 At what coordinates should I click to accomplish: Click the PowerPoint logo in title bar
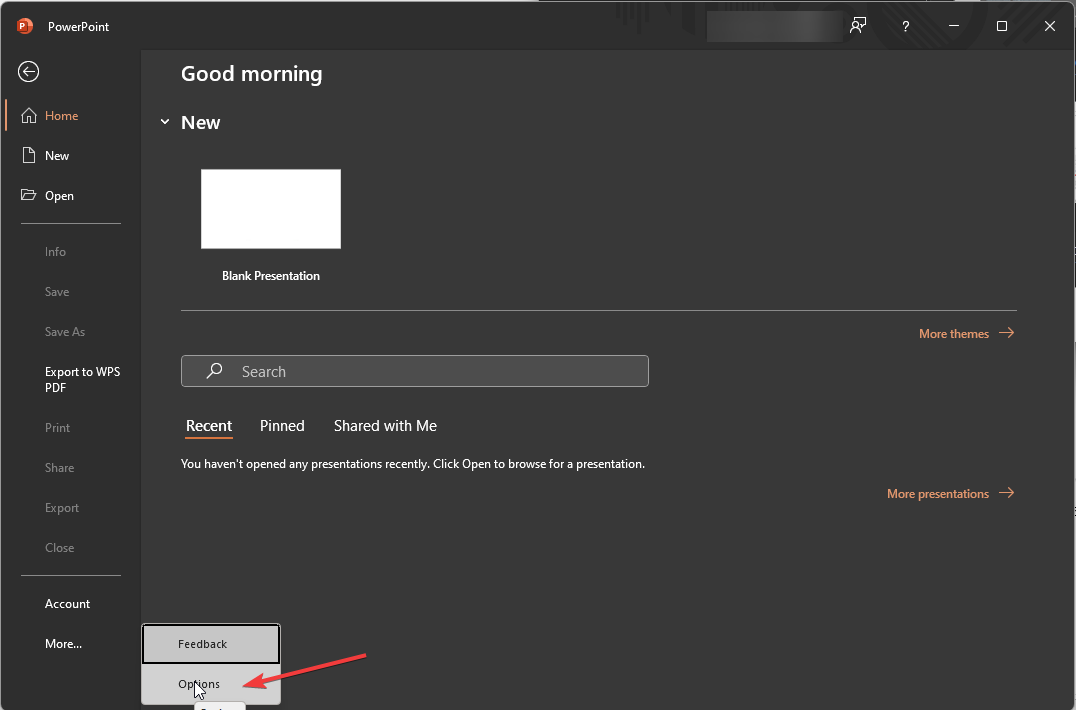[x=25, y=27]
